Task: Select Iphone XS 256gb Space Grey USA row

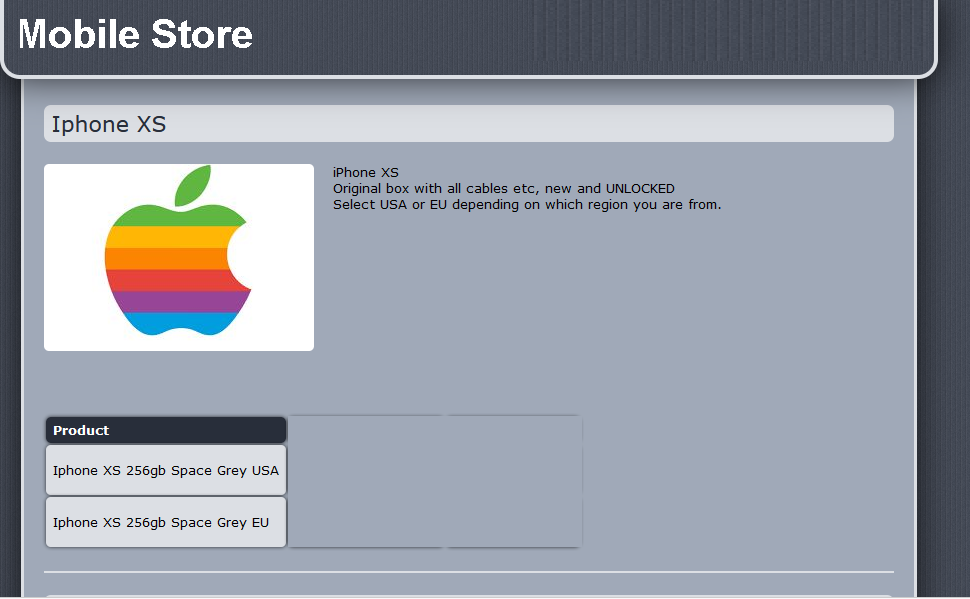Action: [x=166, y=470]
